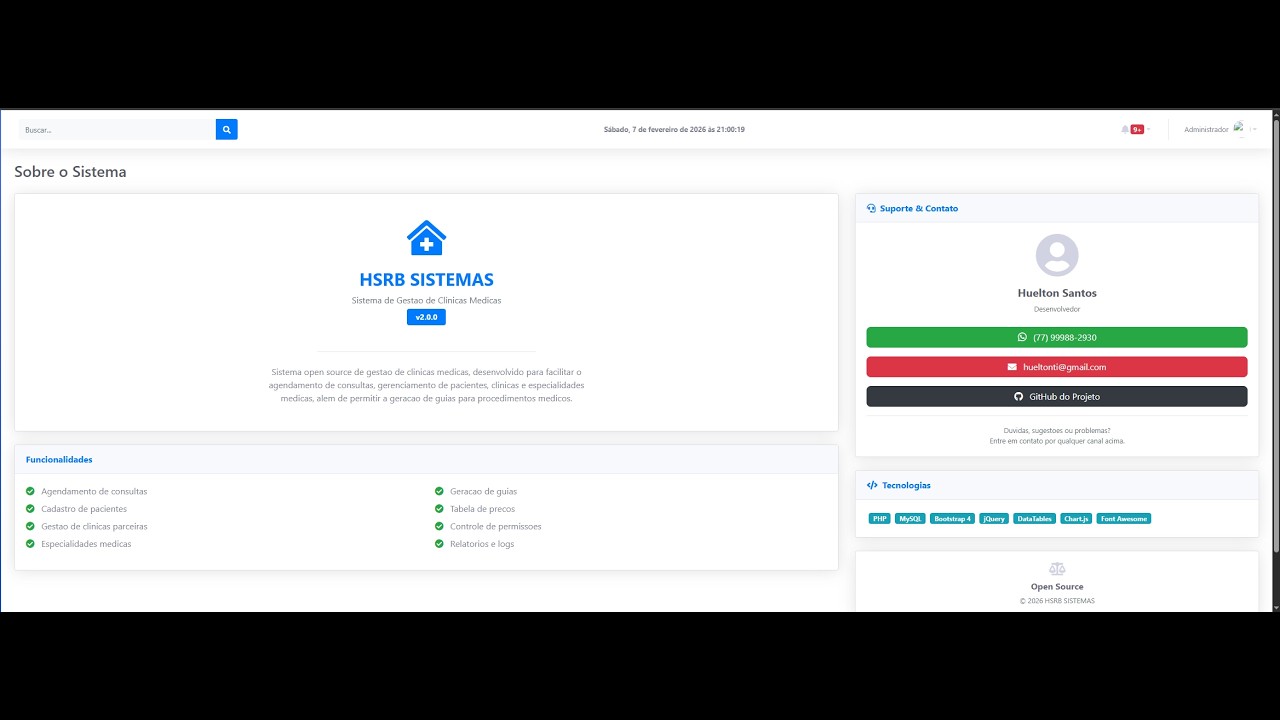Click the Administrador avatar image
Image resolution: width=1280 pixels, height=720 pixels.
(x=1241, y=128)
